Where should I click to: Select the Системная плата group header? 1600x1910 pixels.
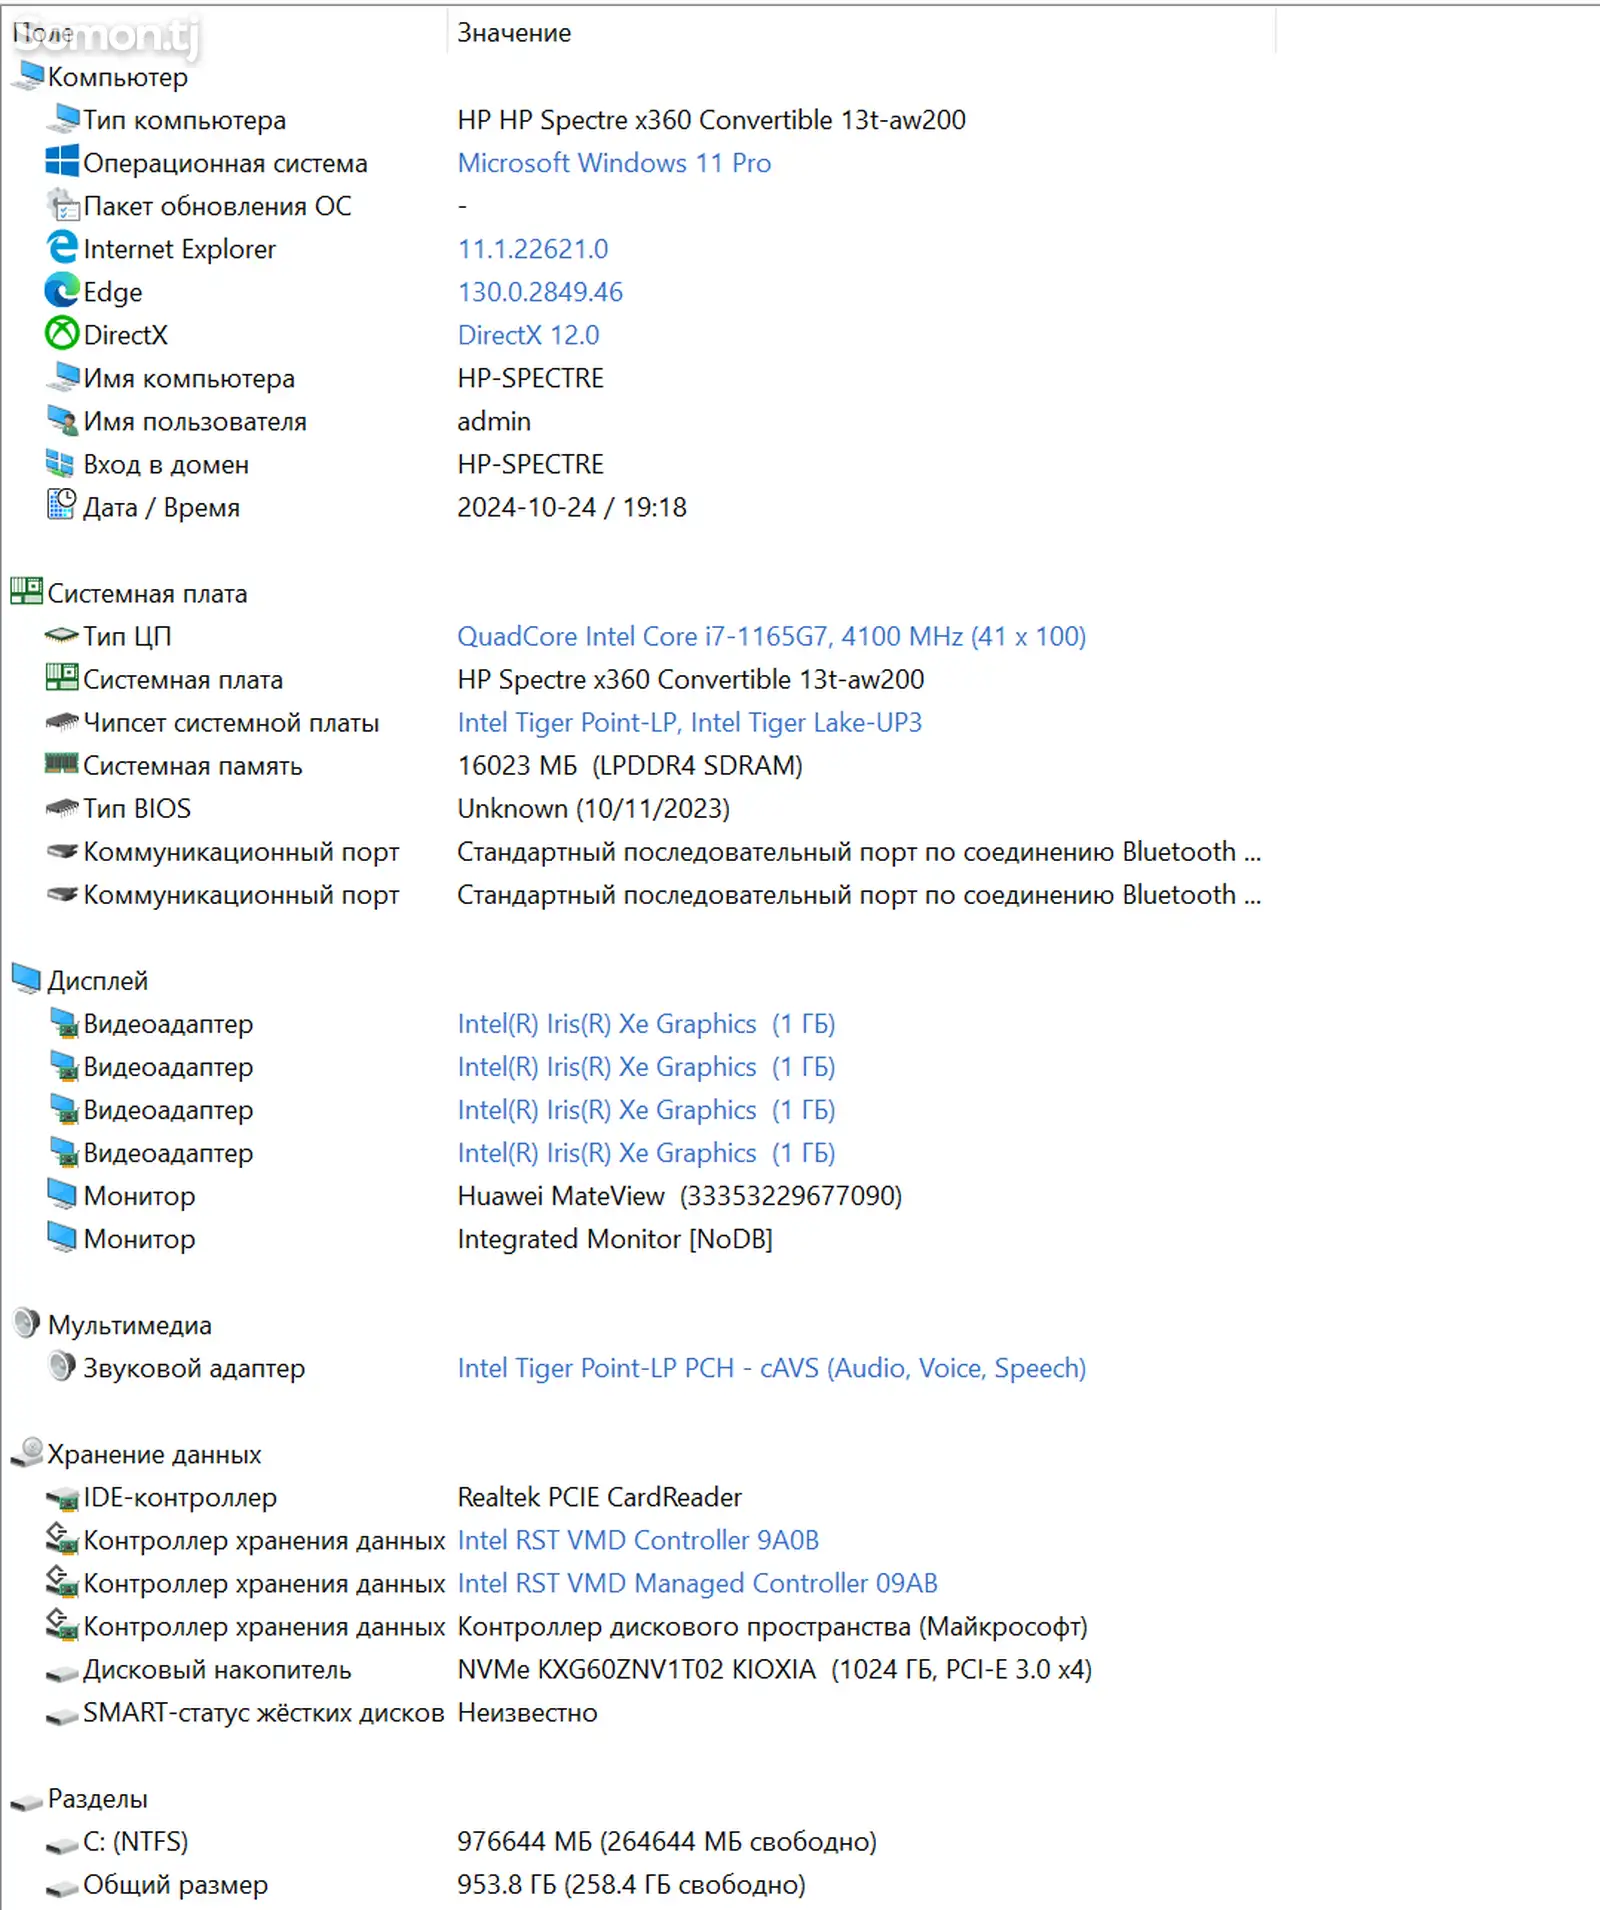[x=147, y=593]
